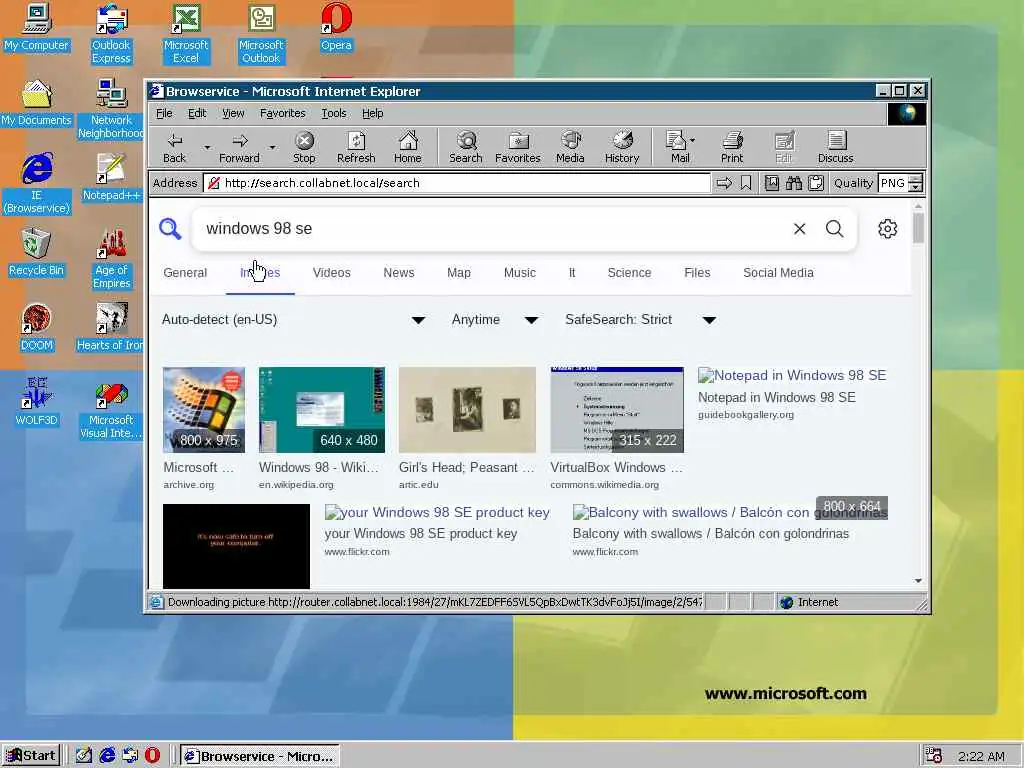
Task: Select the Notepad++ desktop icon
Action: 111,177
